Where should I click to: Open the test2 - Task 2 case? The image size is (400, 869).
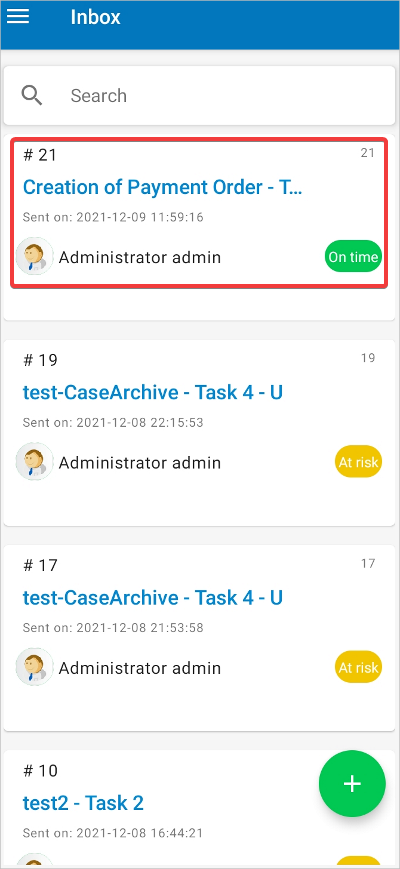tap(83, 802)
